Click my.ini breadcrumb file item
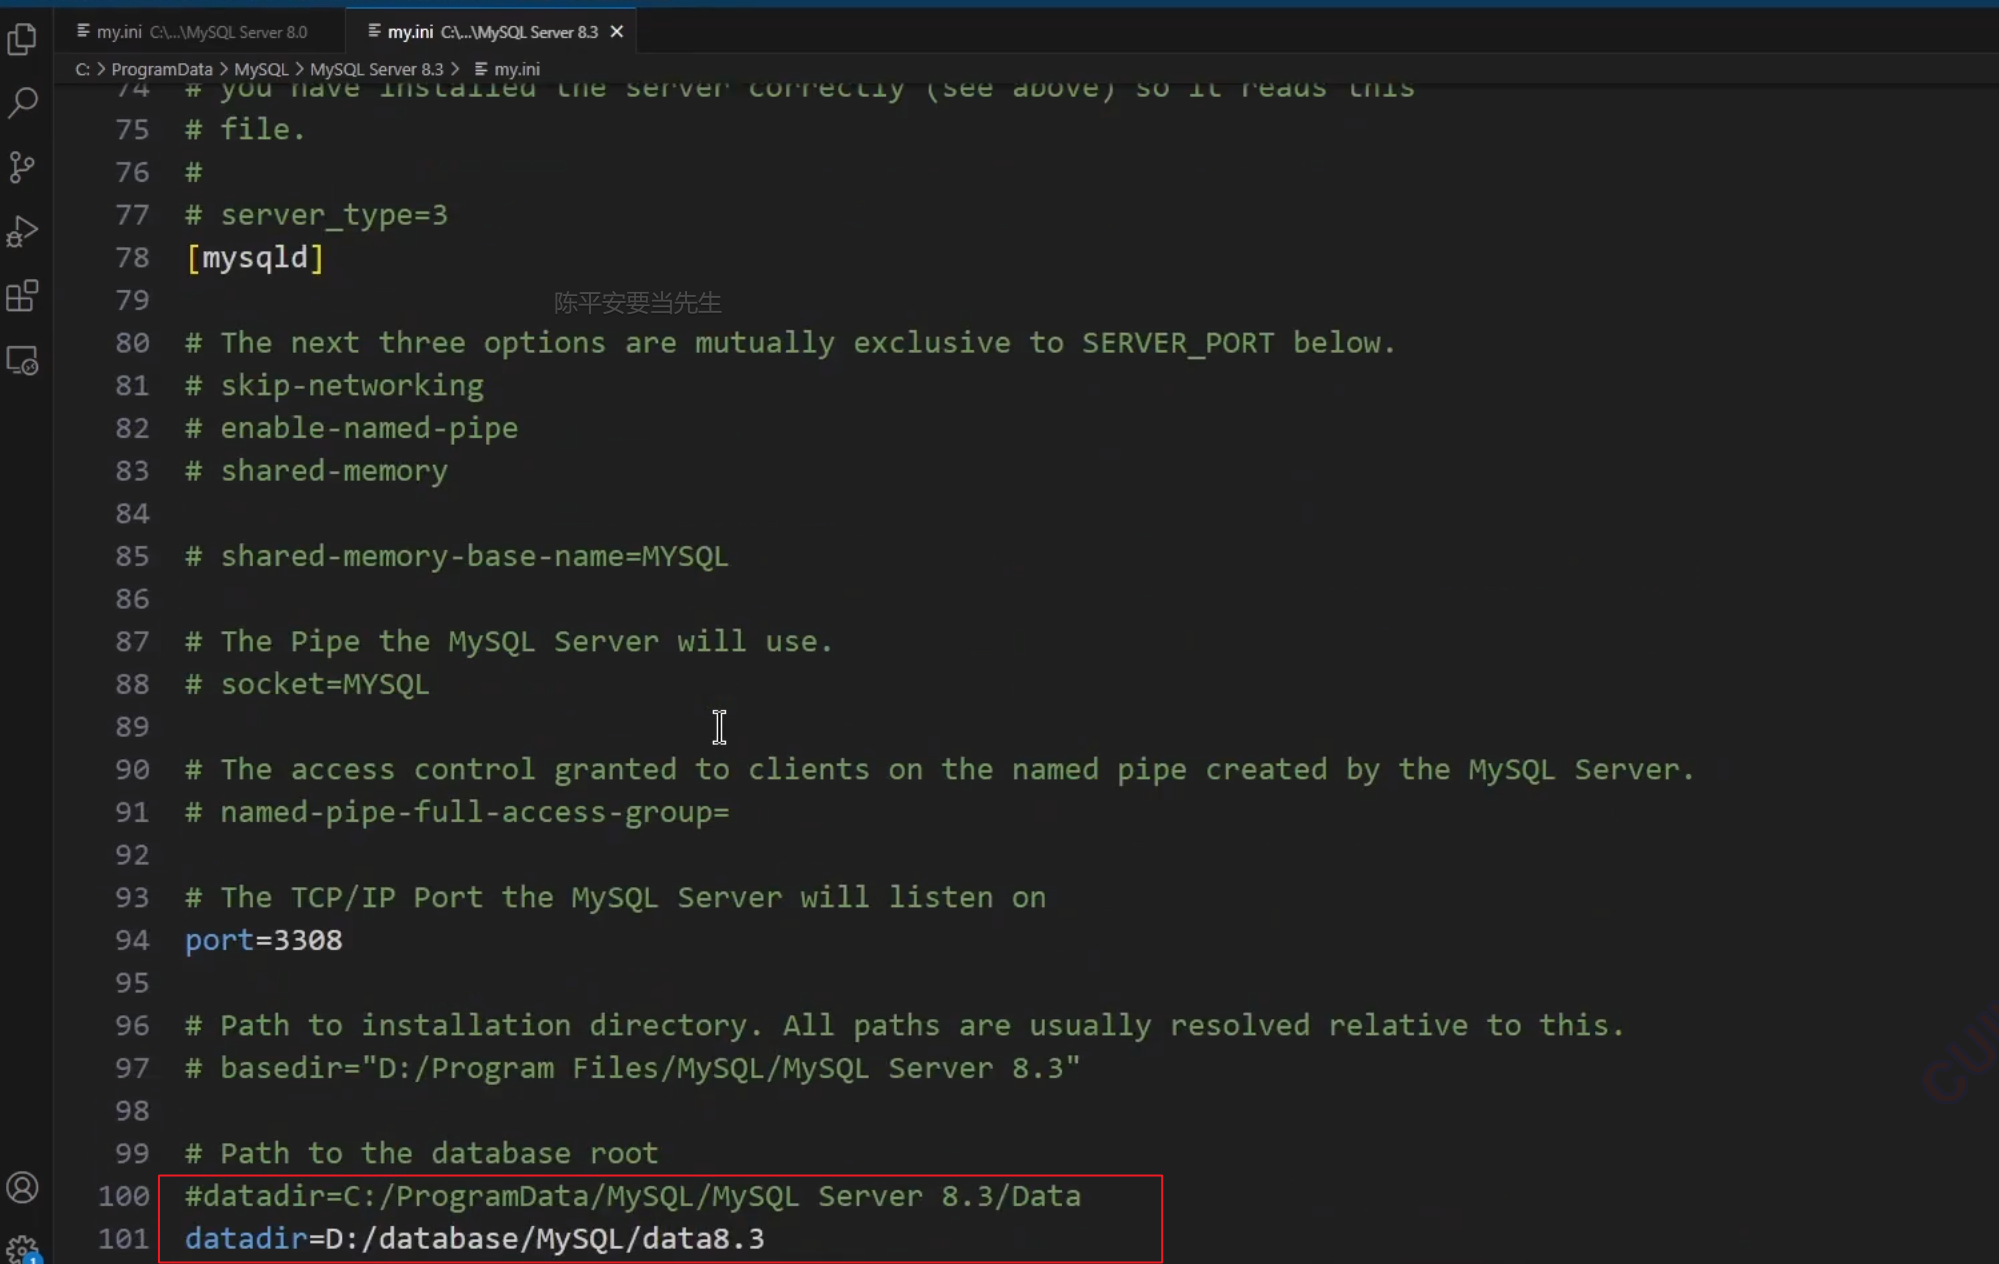Image resolution: width=1999 pixels, height=1264 pixels. [516, 69]
